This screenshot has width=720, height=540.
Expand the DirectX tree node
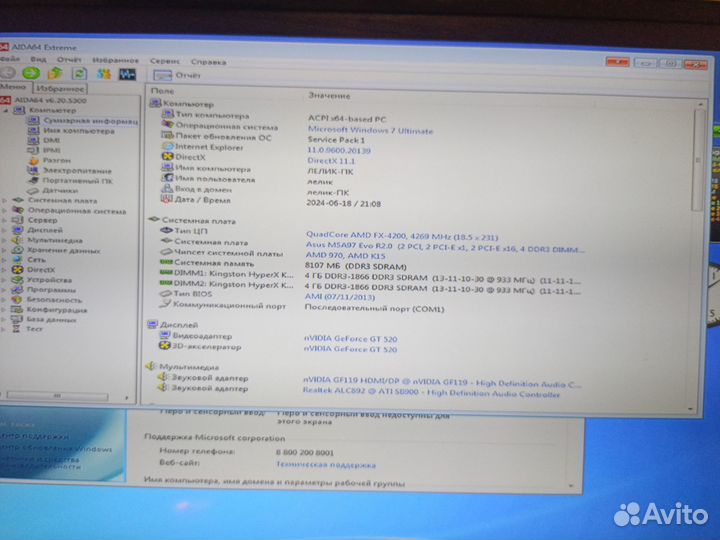coord(5,270)
